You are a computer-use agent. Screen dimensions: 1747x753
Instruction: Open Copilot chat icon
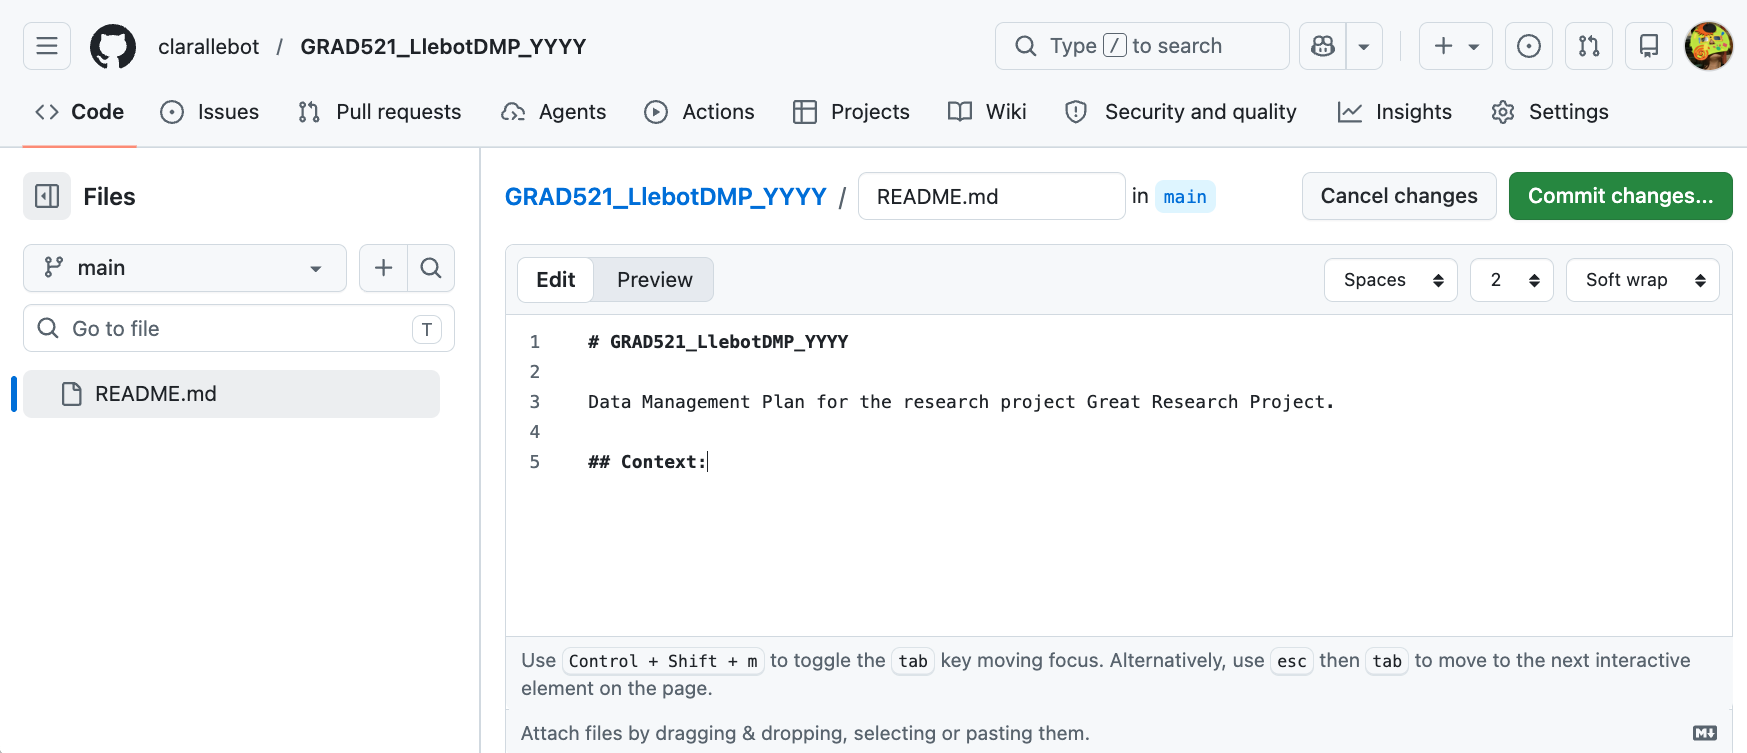pyautogui.click(x=1323, y=46)
